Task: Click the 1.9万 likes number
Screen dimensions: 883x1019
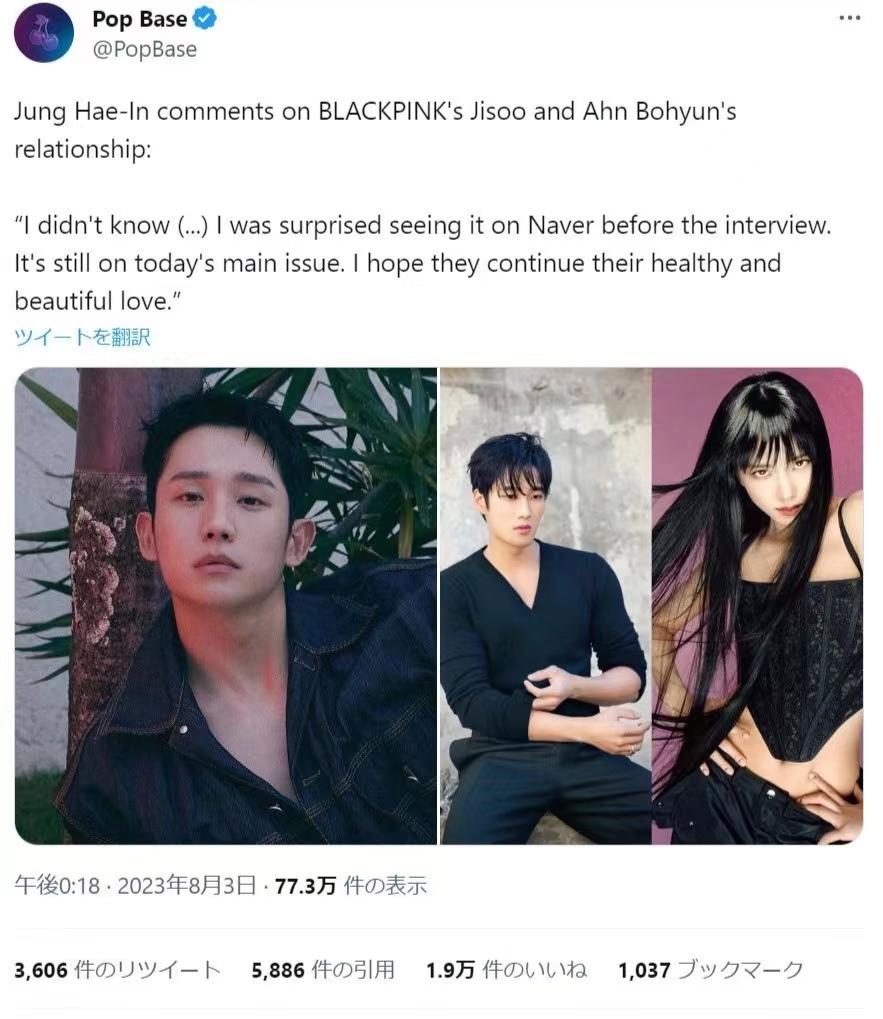Action: tap(450, 971)
